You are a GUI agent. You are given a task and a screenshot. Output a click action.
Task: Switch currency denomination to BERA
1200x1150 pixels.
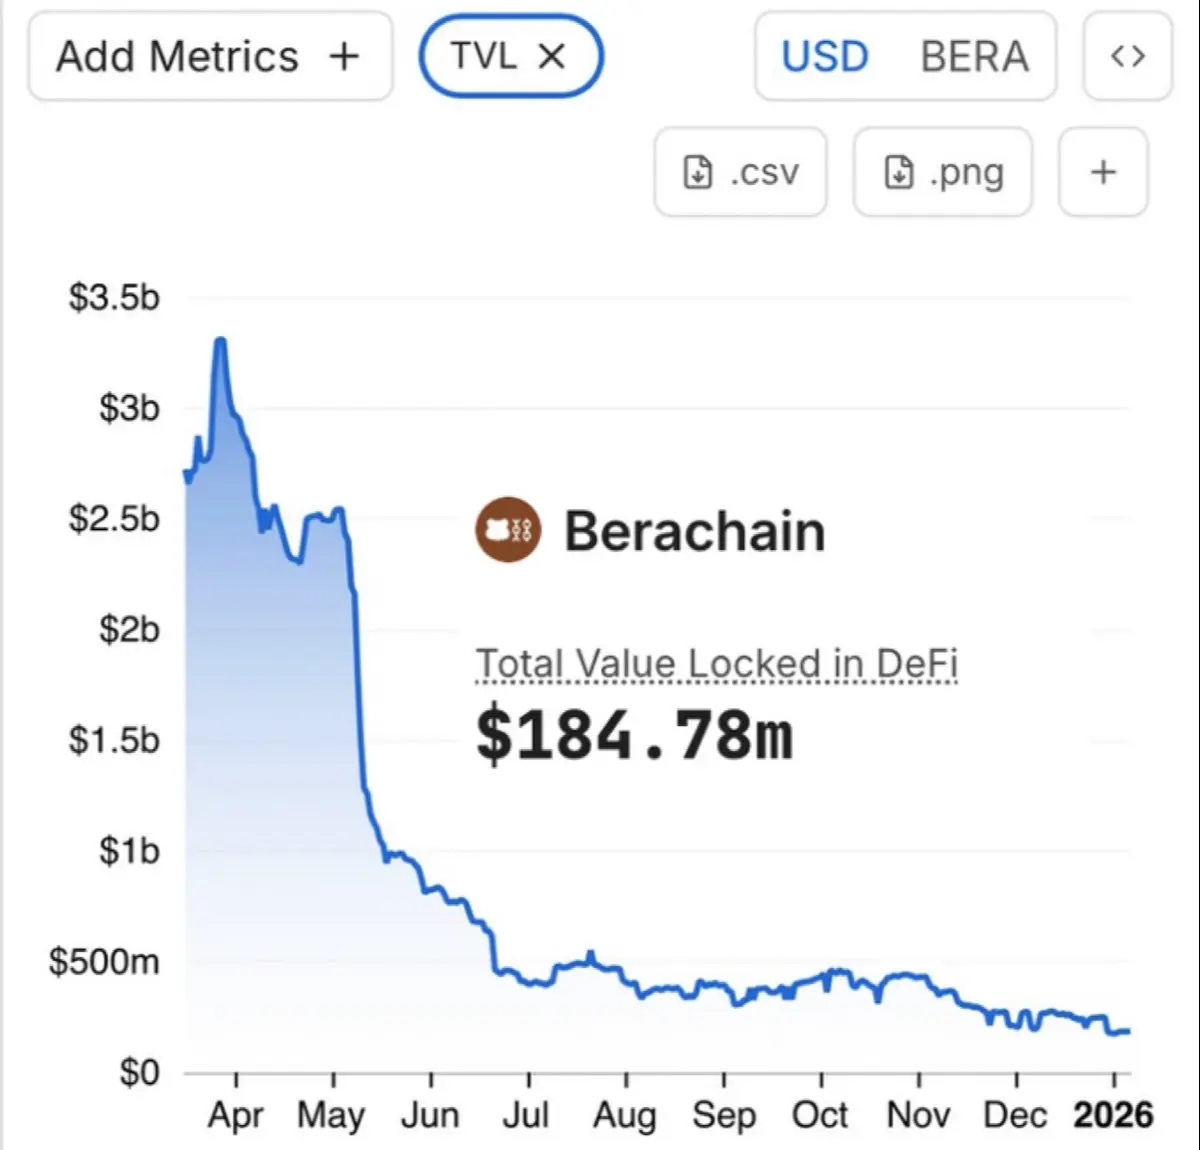coord(974,57)
